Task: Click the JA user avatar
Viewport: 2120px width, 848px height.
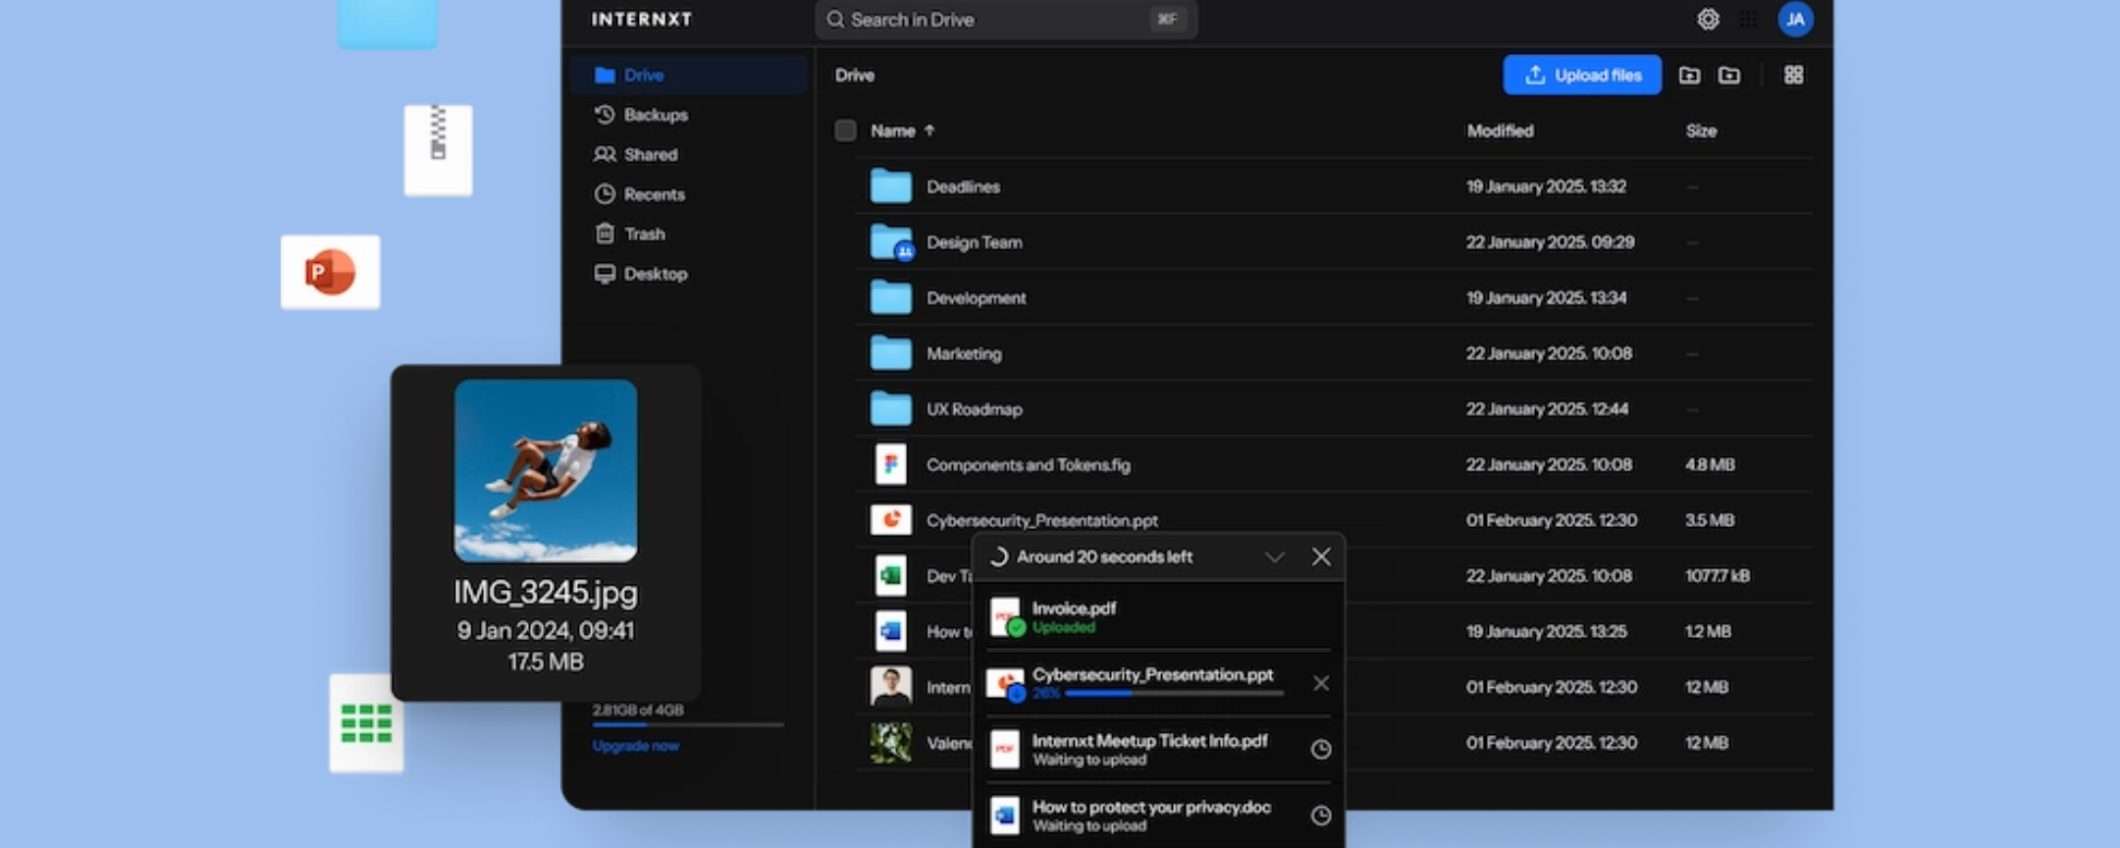Action: [x=1795, y=19]
